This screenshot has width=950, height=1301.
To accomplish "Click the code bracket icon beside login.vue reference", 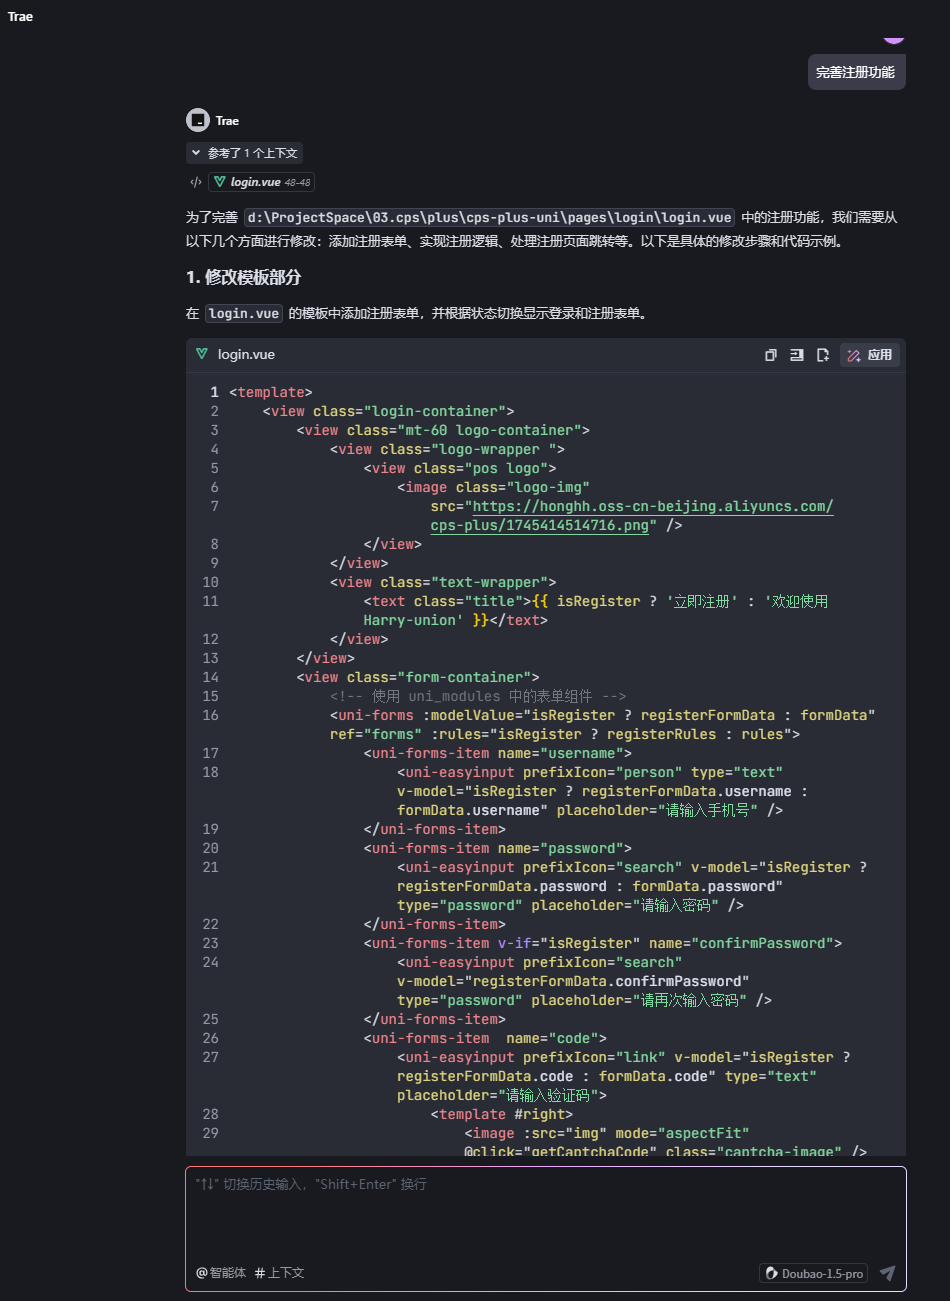I will click(196, 182).
